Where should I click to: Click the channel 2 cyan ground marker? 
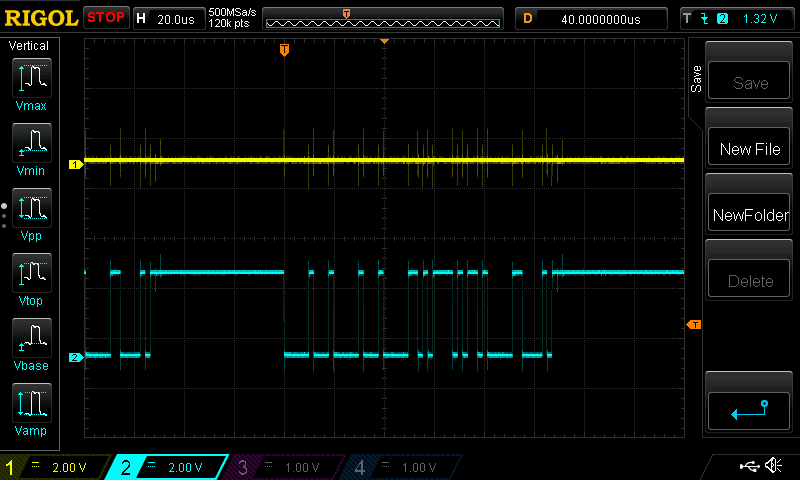coord(76,357)
